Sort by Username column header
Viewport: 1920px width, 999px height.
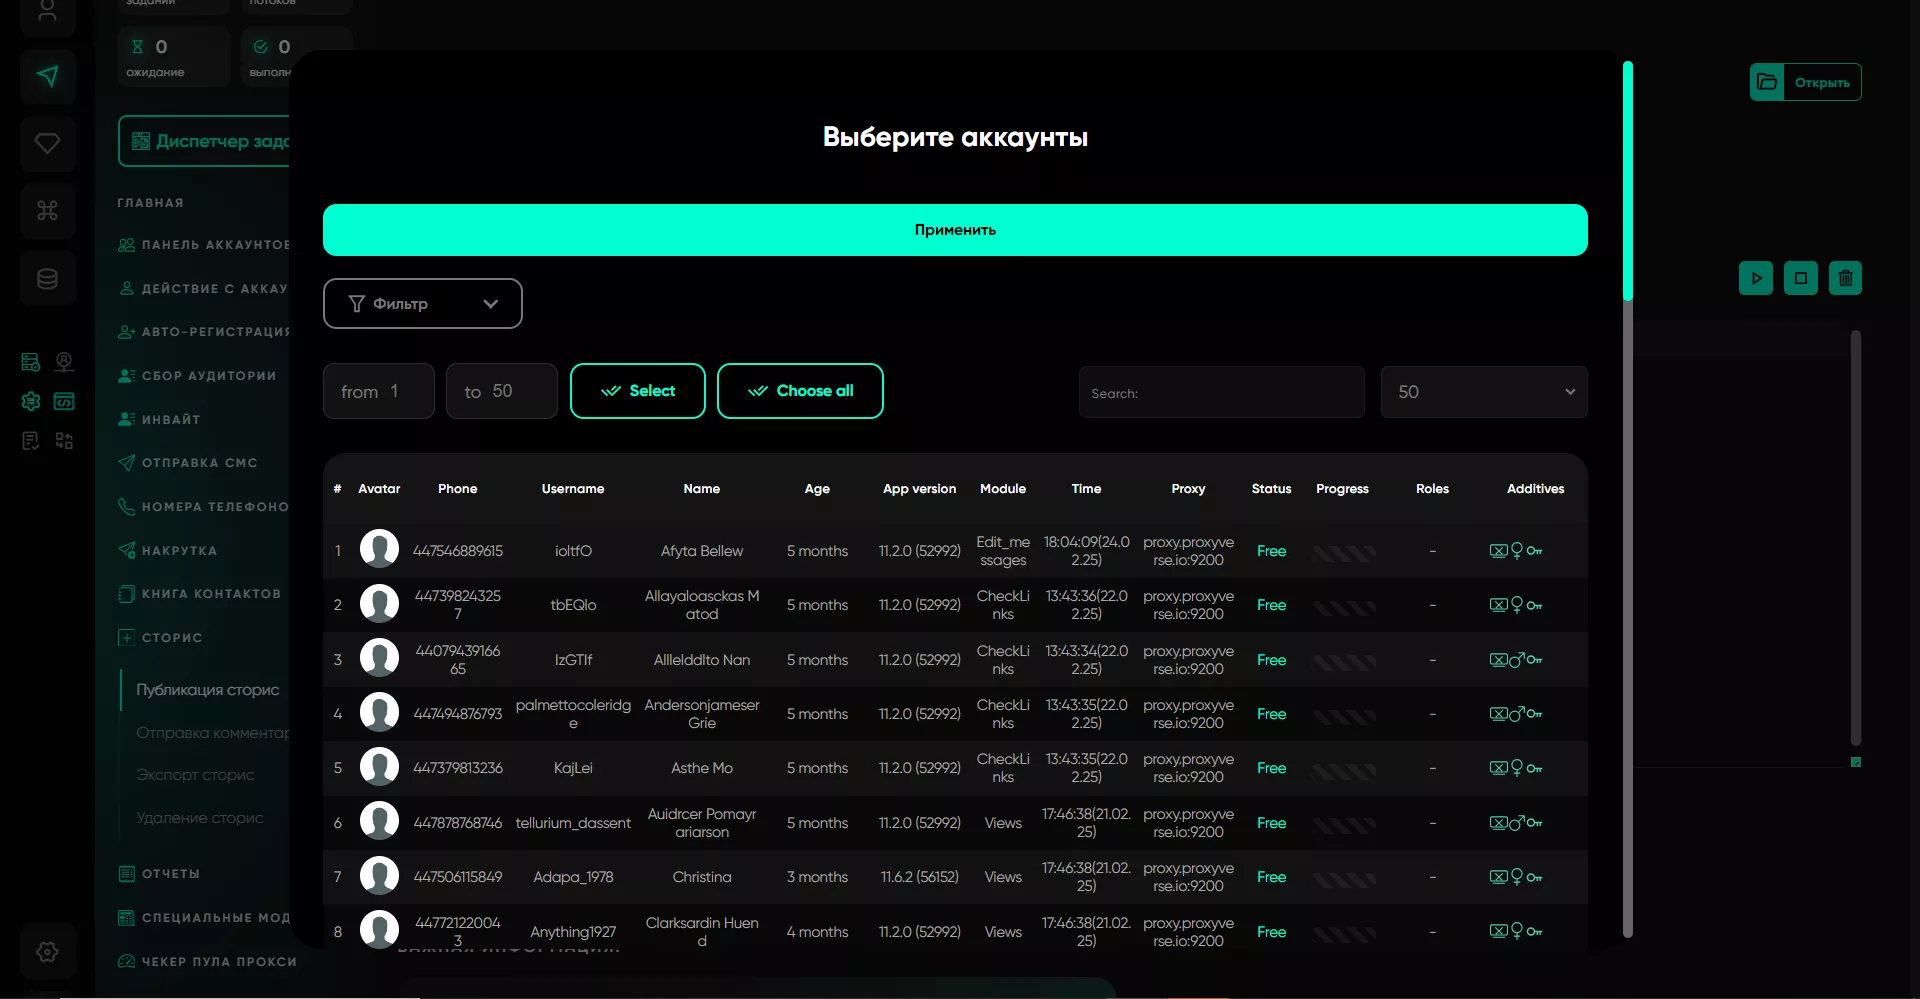point(573,489)
